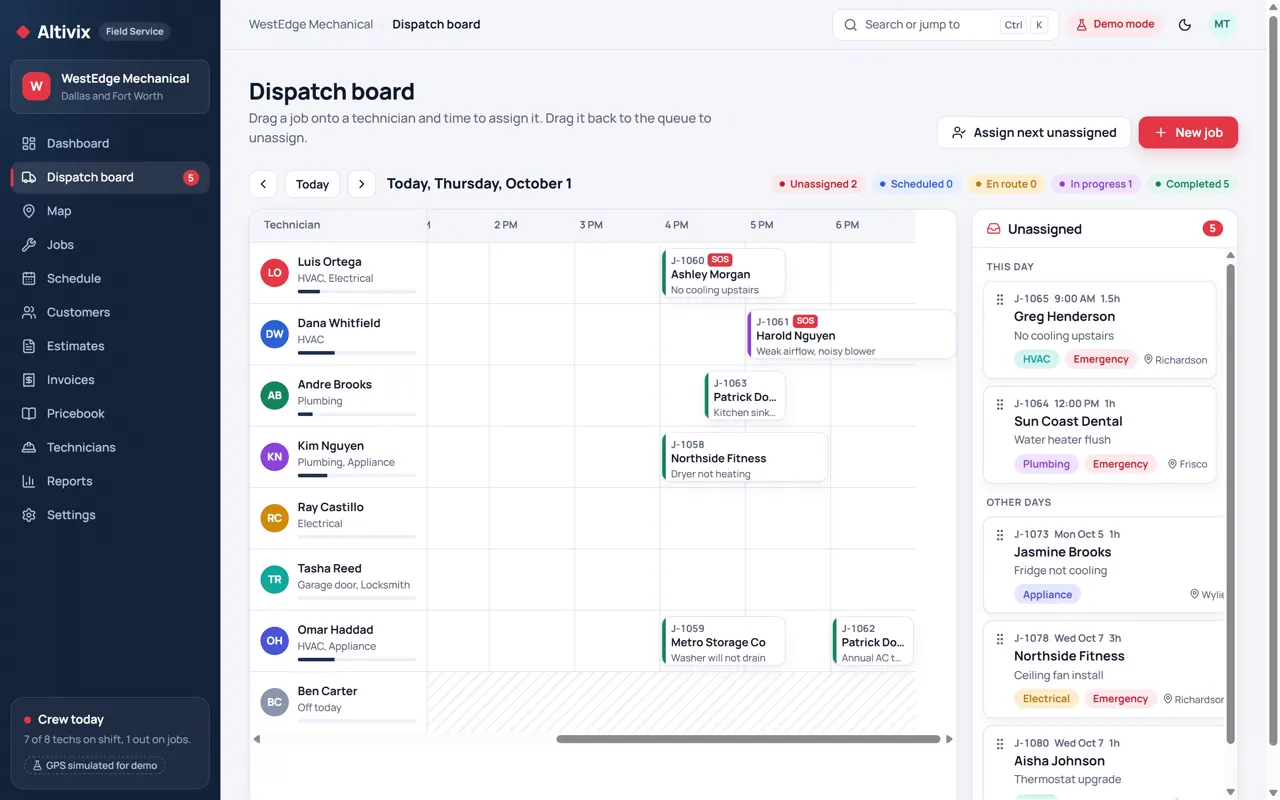Image resolution: width=1280 pixels, height=800 pixels.
Task: Click Assign next unassigned button
Action: [x=1034, y=132]
